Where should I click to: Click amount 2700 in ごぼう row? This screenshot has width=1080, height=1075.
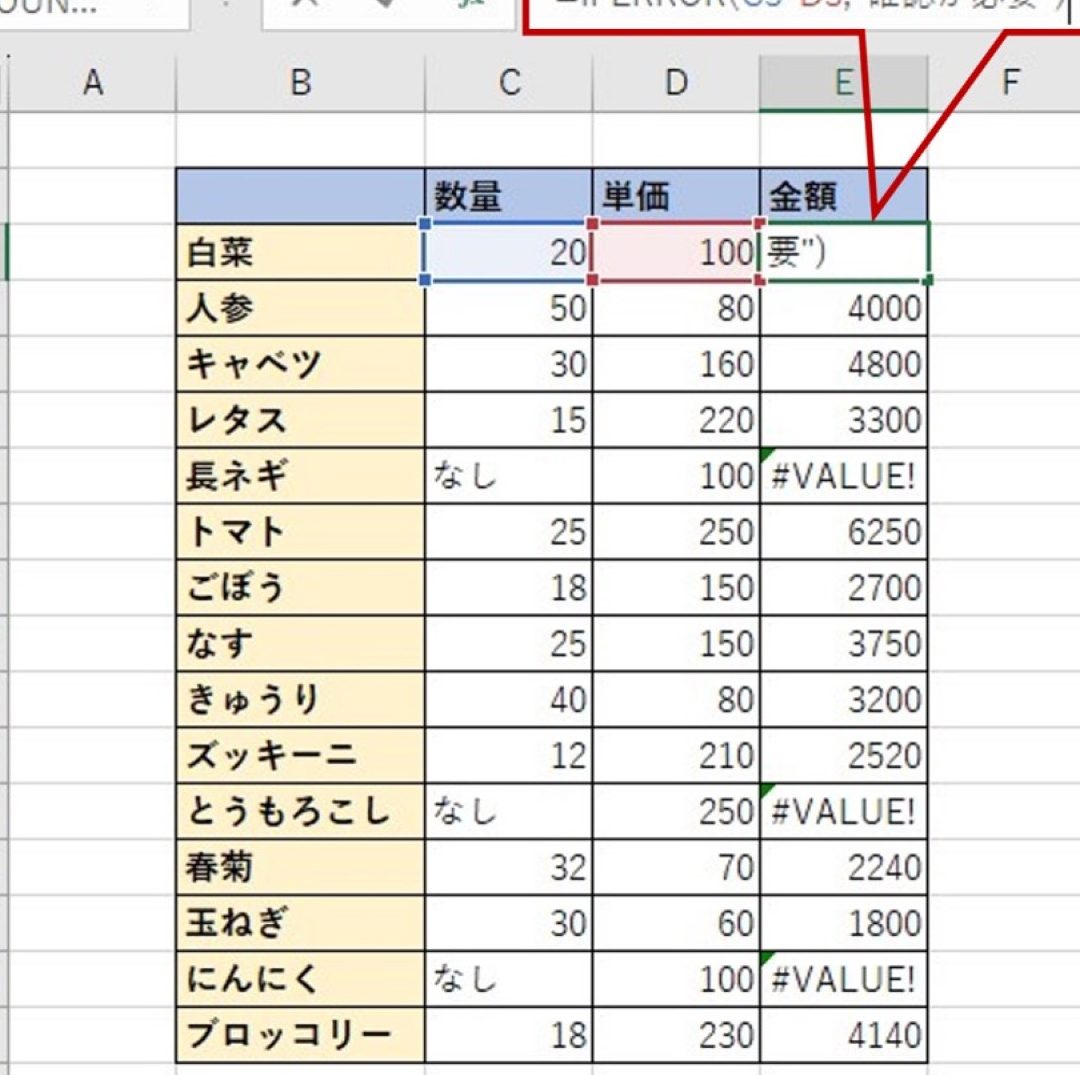(844, 587)
